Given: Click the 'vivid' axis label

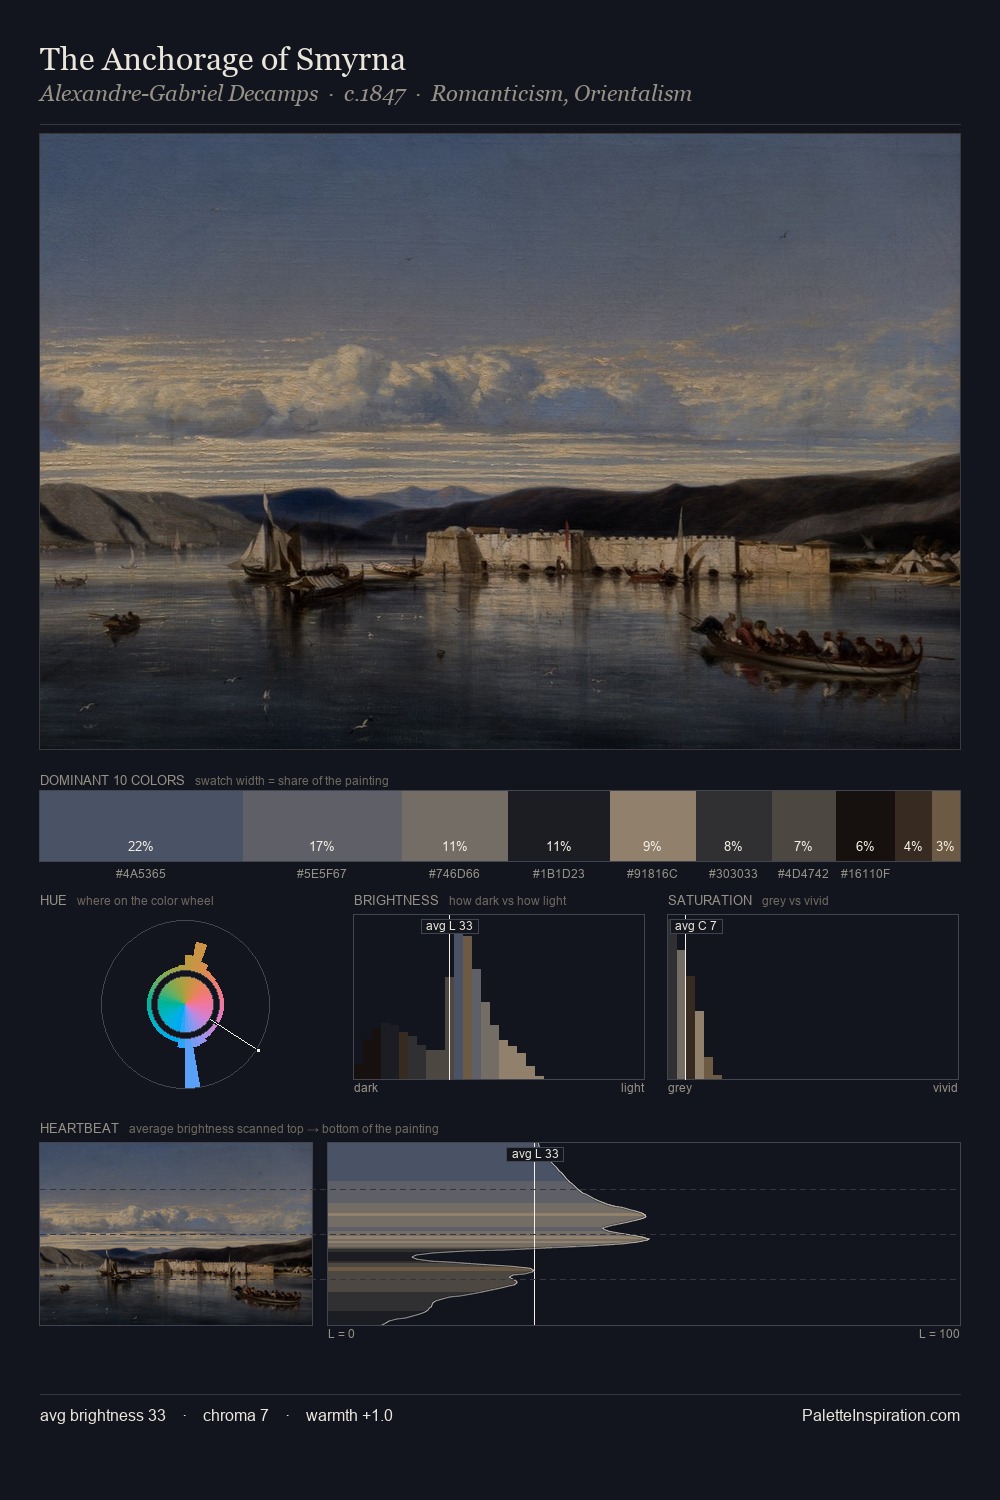Looking at the screenshot, I should (945, 1088).
